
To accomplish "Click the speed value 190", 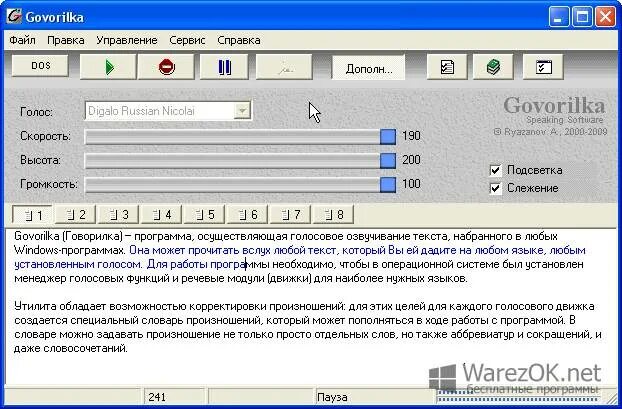I will 411,136.
